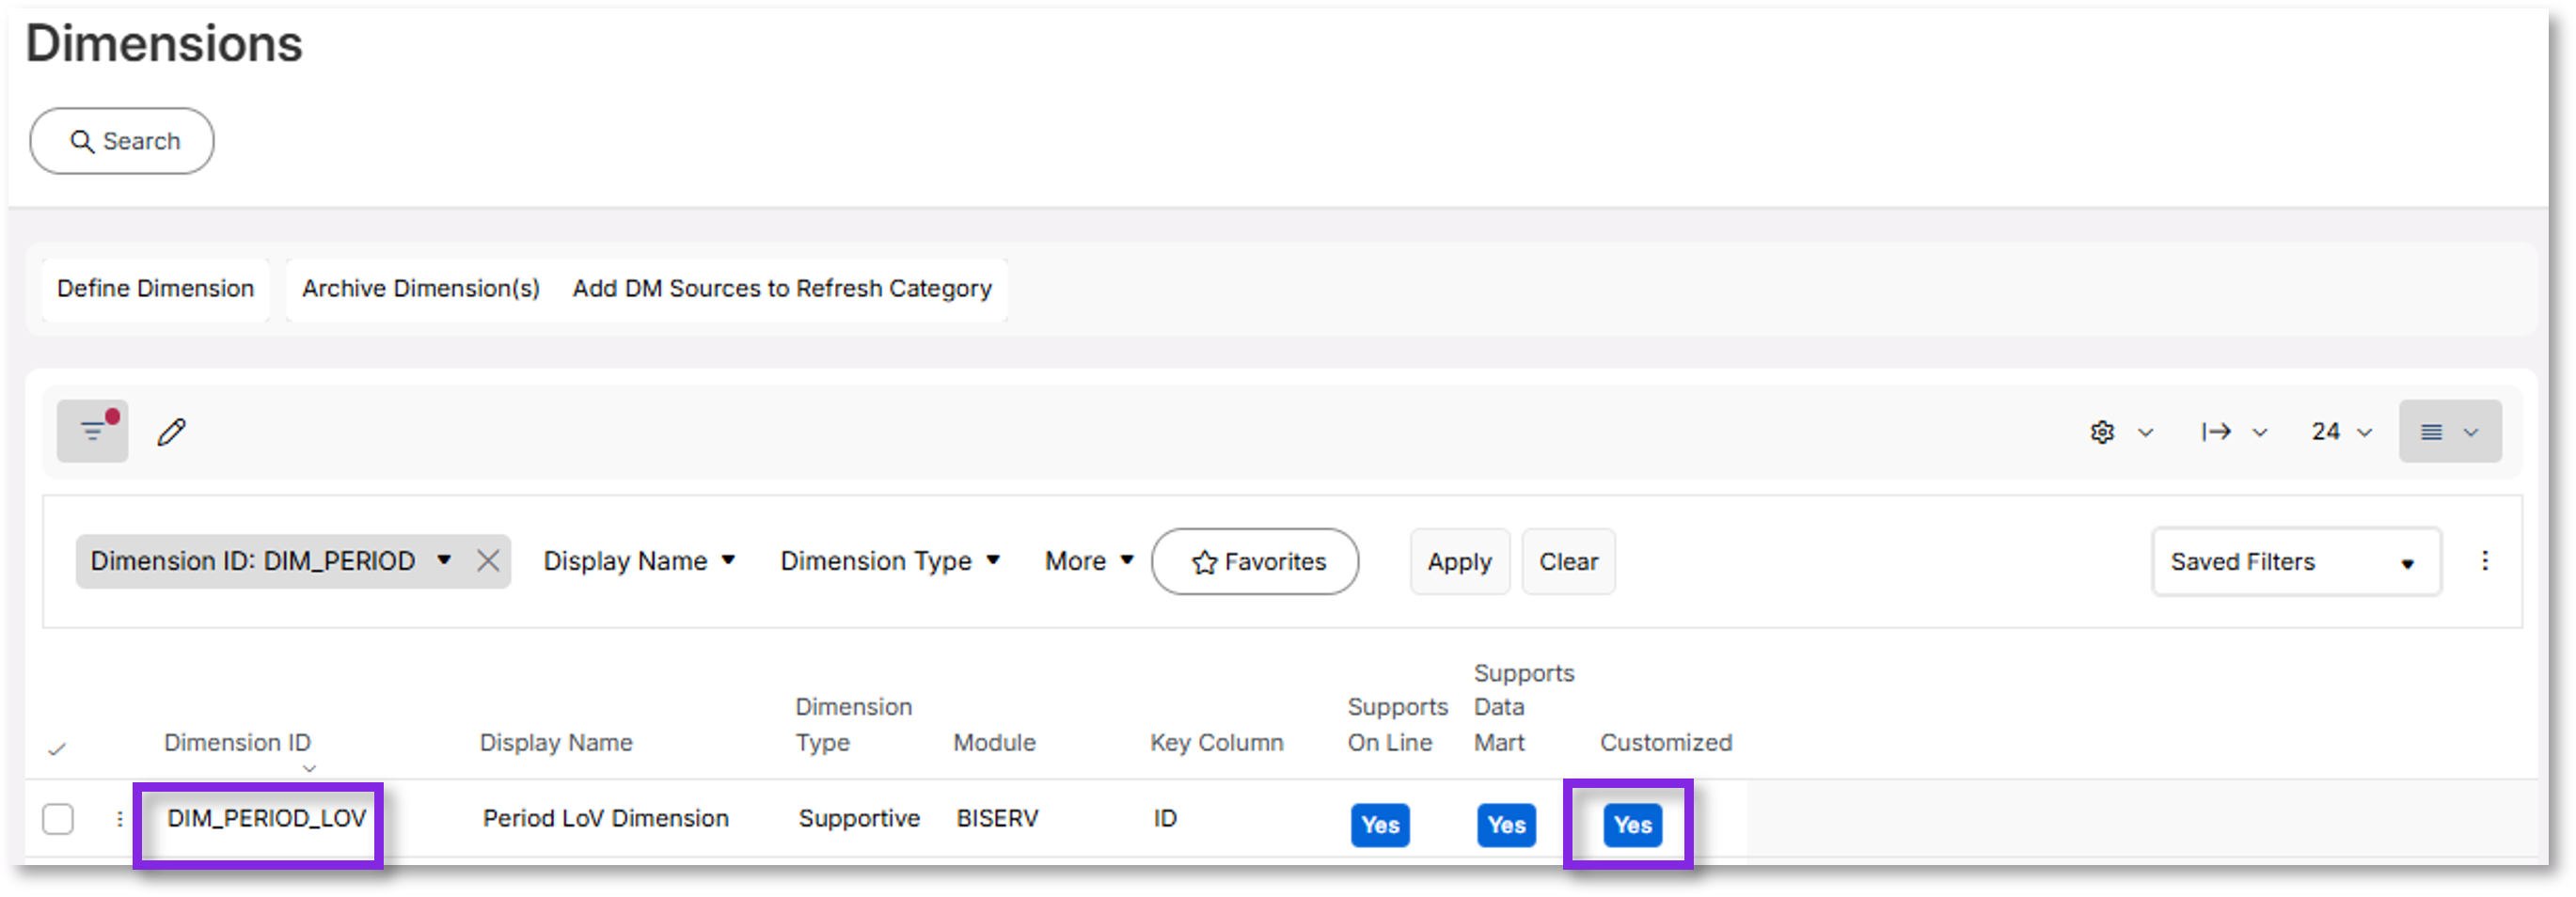
Task: Click the Search button
Action: click(122, 141)
